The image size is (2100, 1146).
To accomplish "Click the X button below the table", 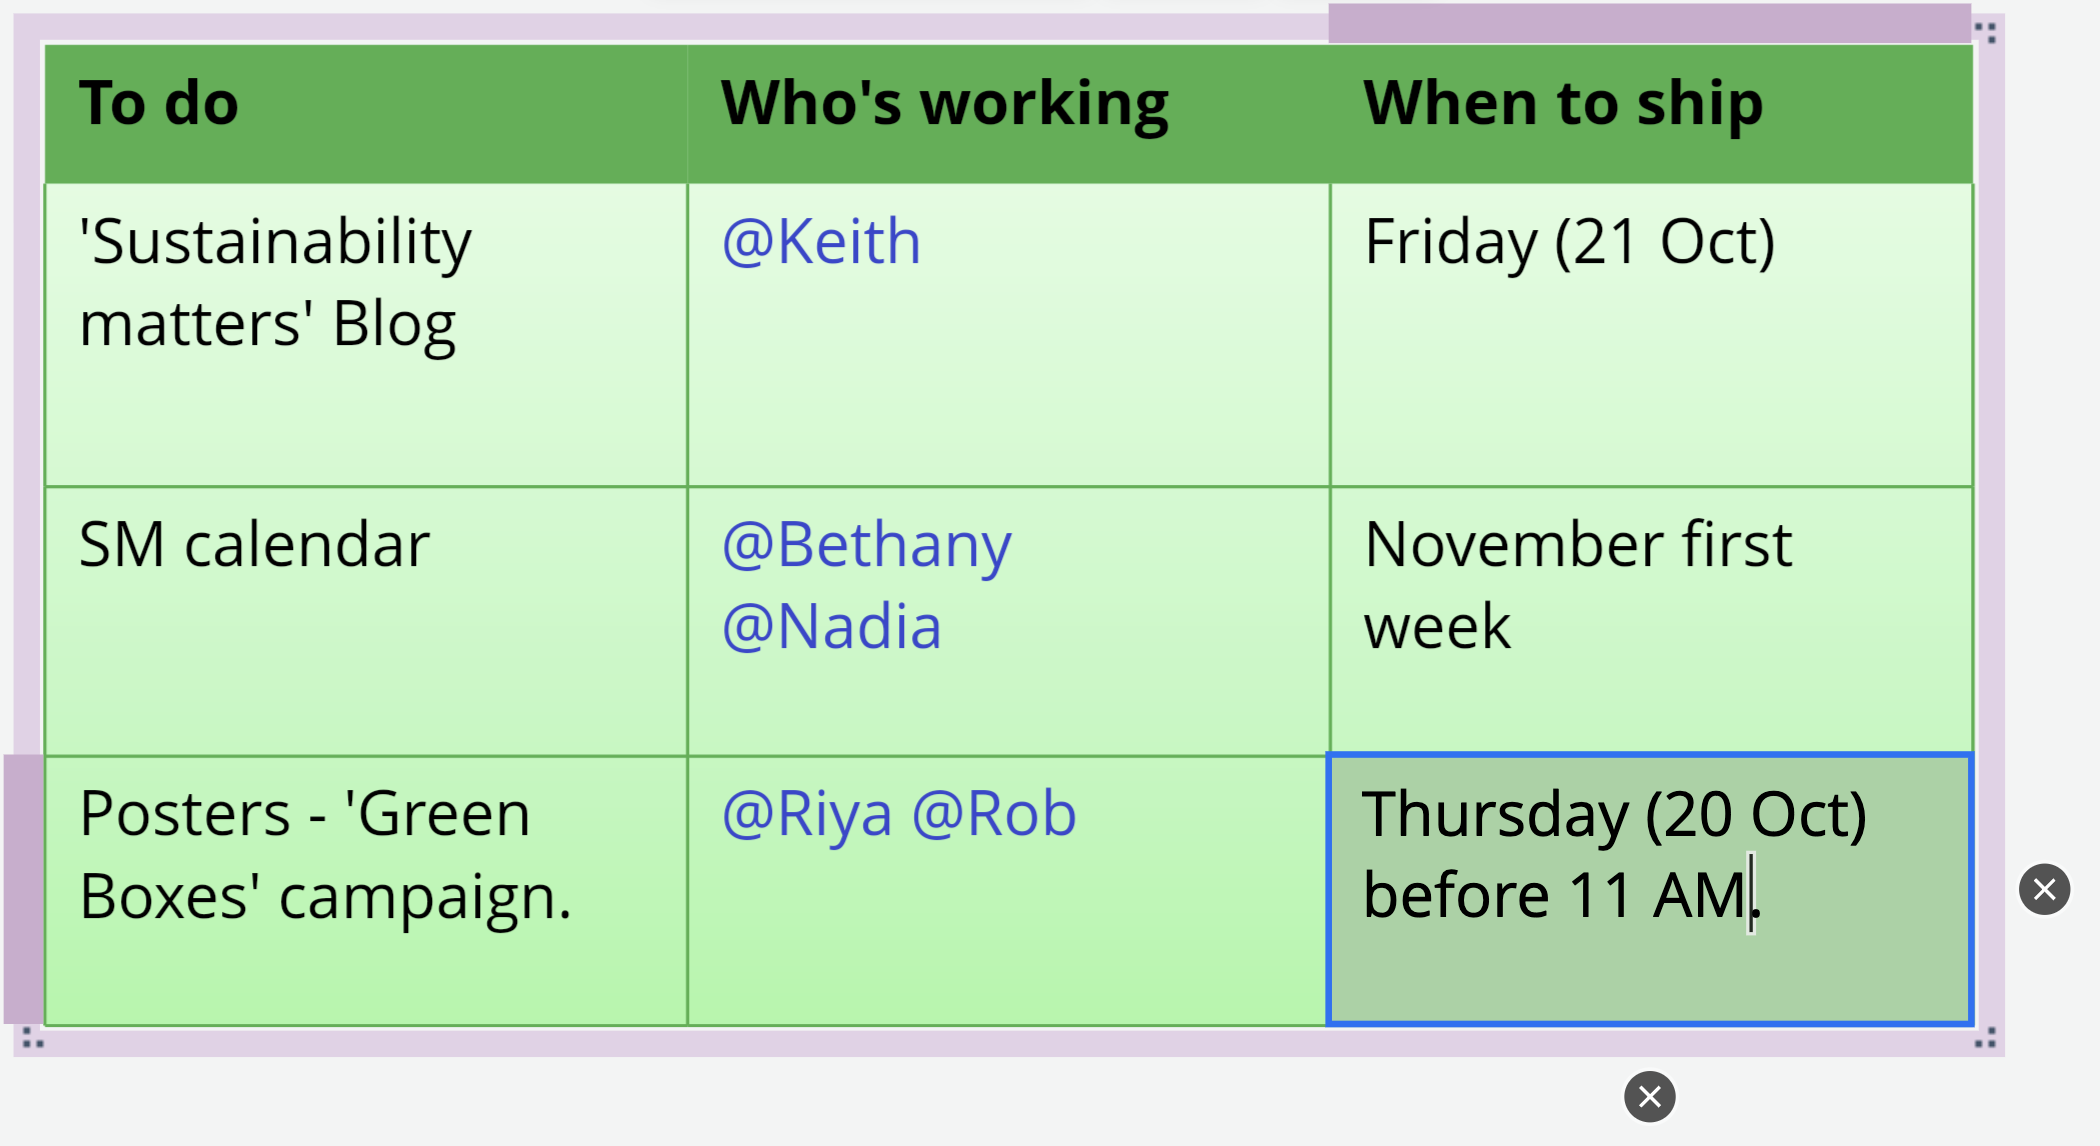I will 1649,1096.
